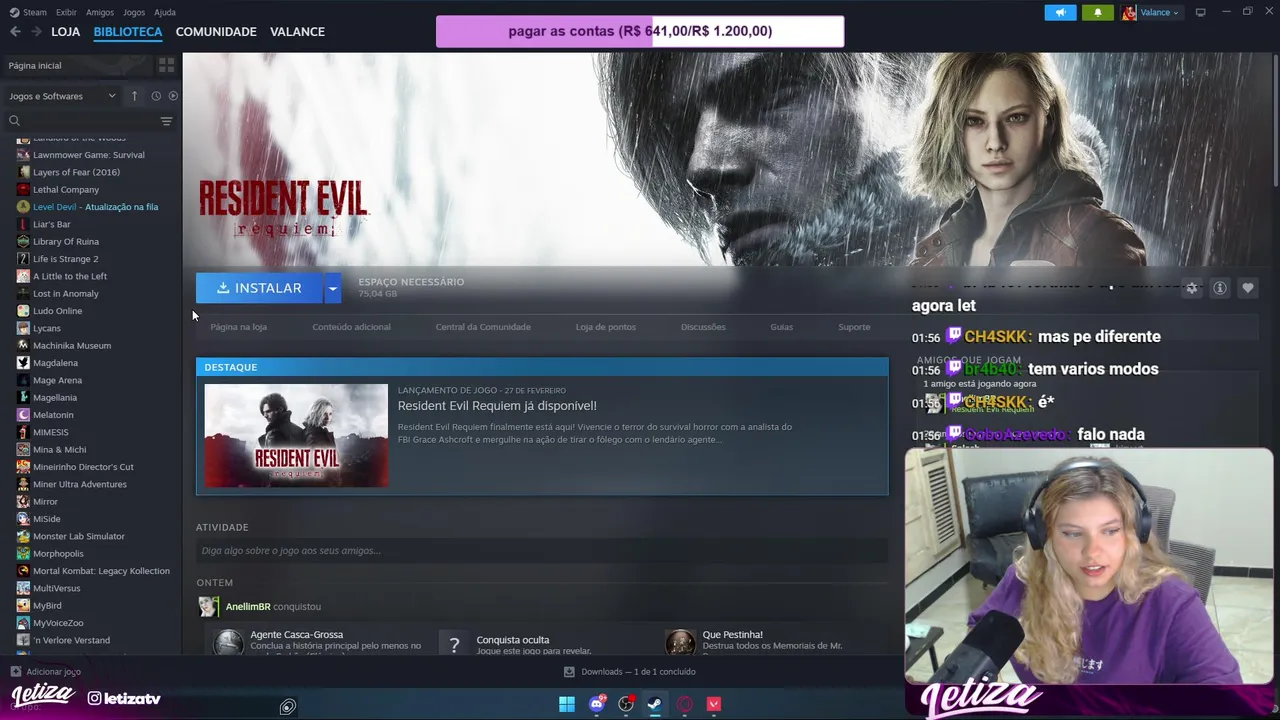Open game info circle icon

click(x=1219, y=288)
